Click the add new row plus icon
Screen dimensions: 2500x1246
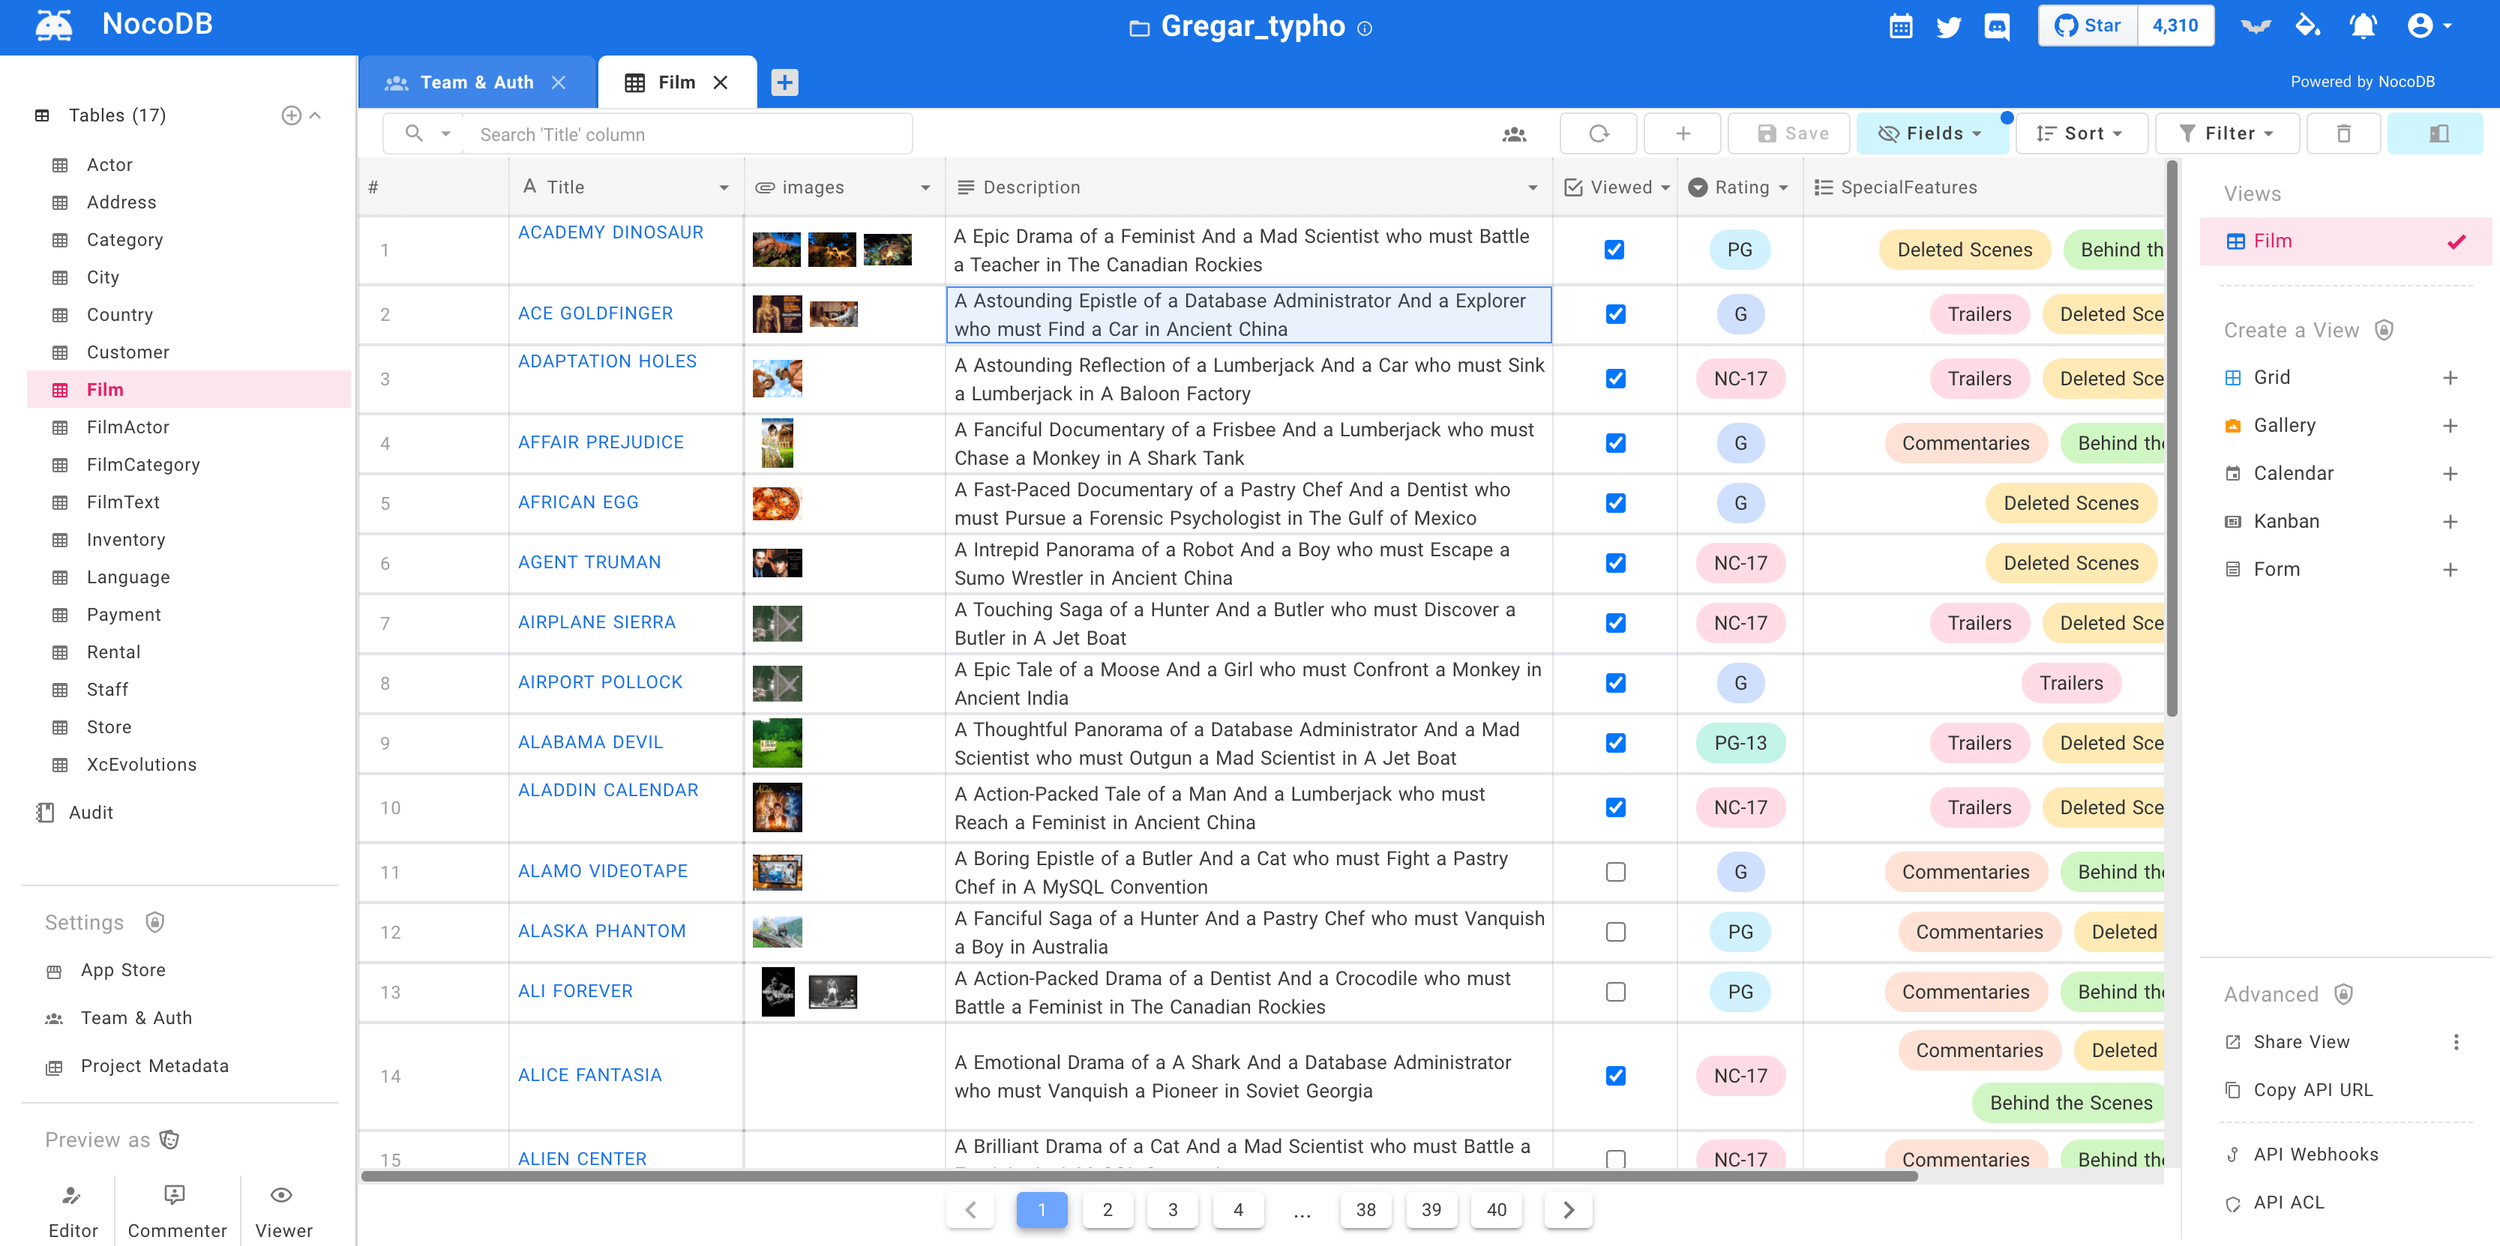pos(1682,134)
